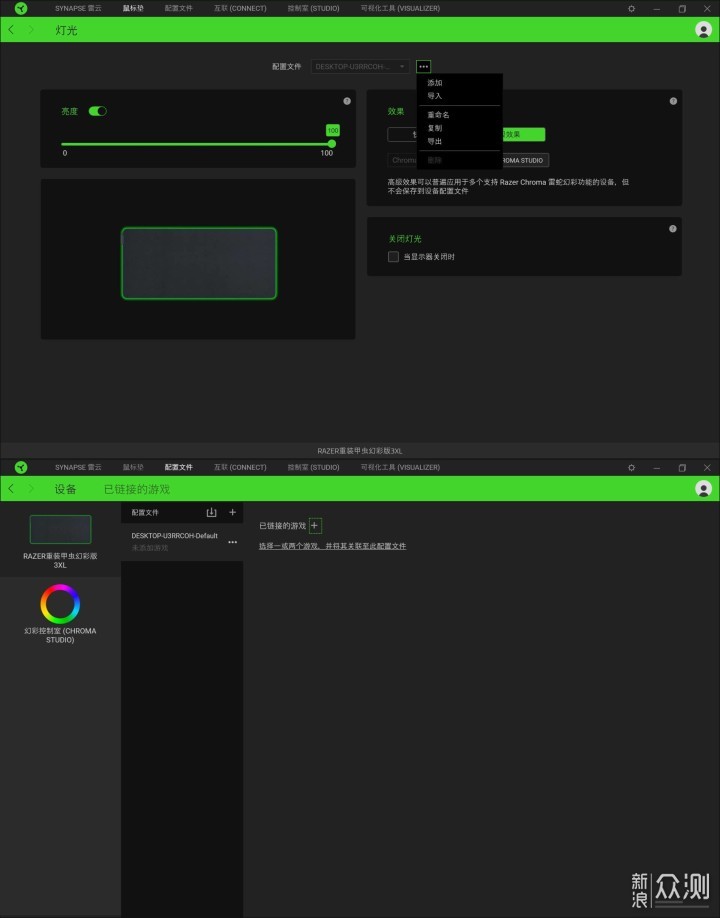Click the quick effects button left of menu
Screen dimensions: 720x918
402,134
